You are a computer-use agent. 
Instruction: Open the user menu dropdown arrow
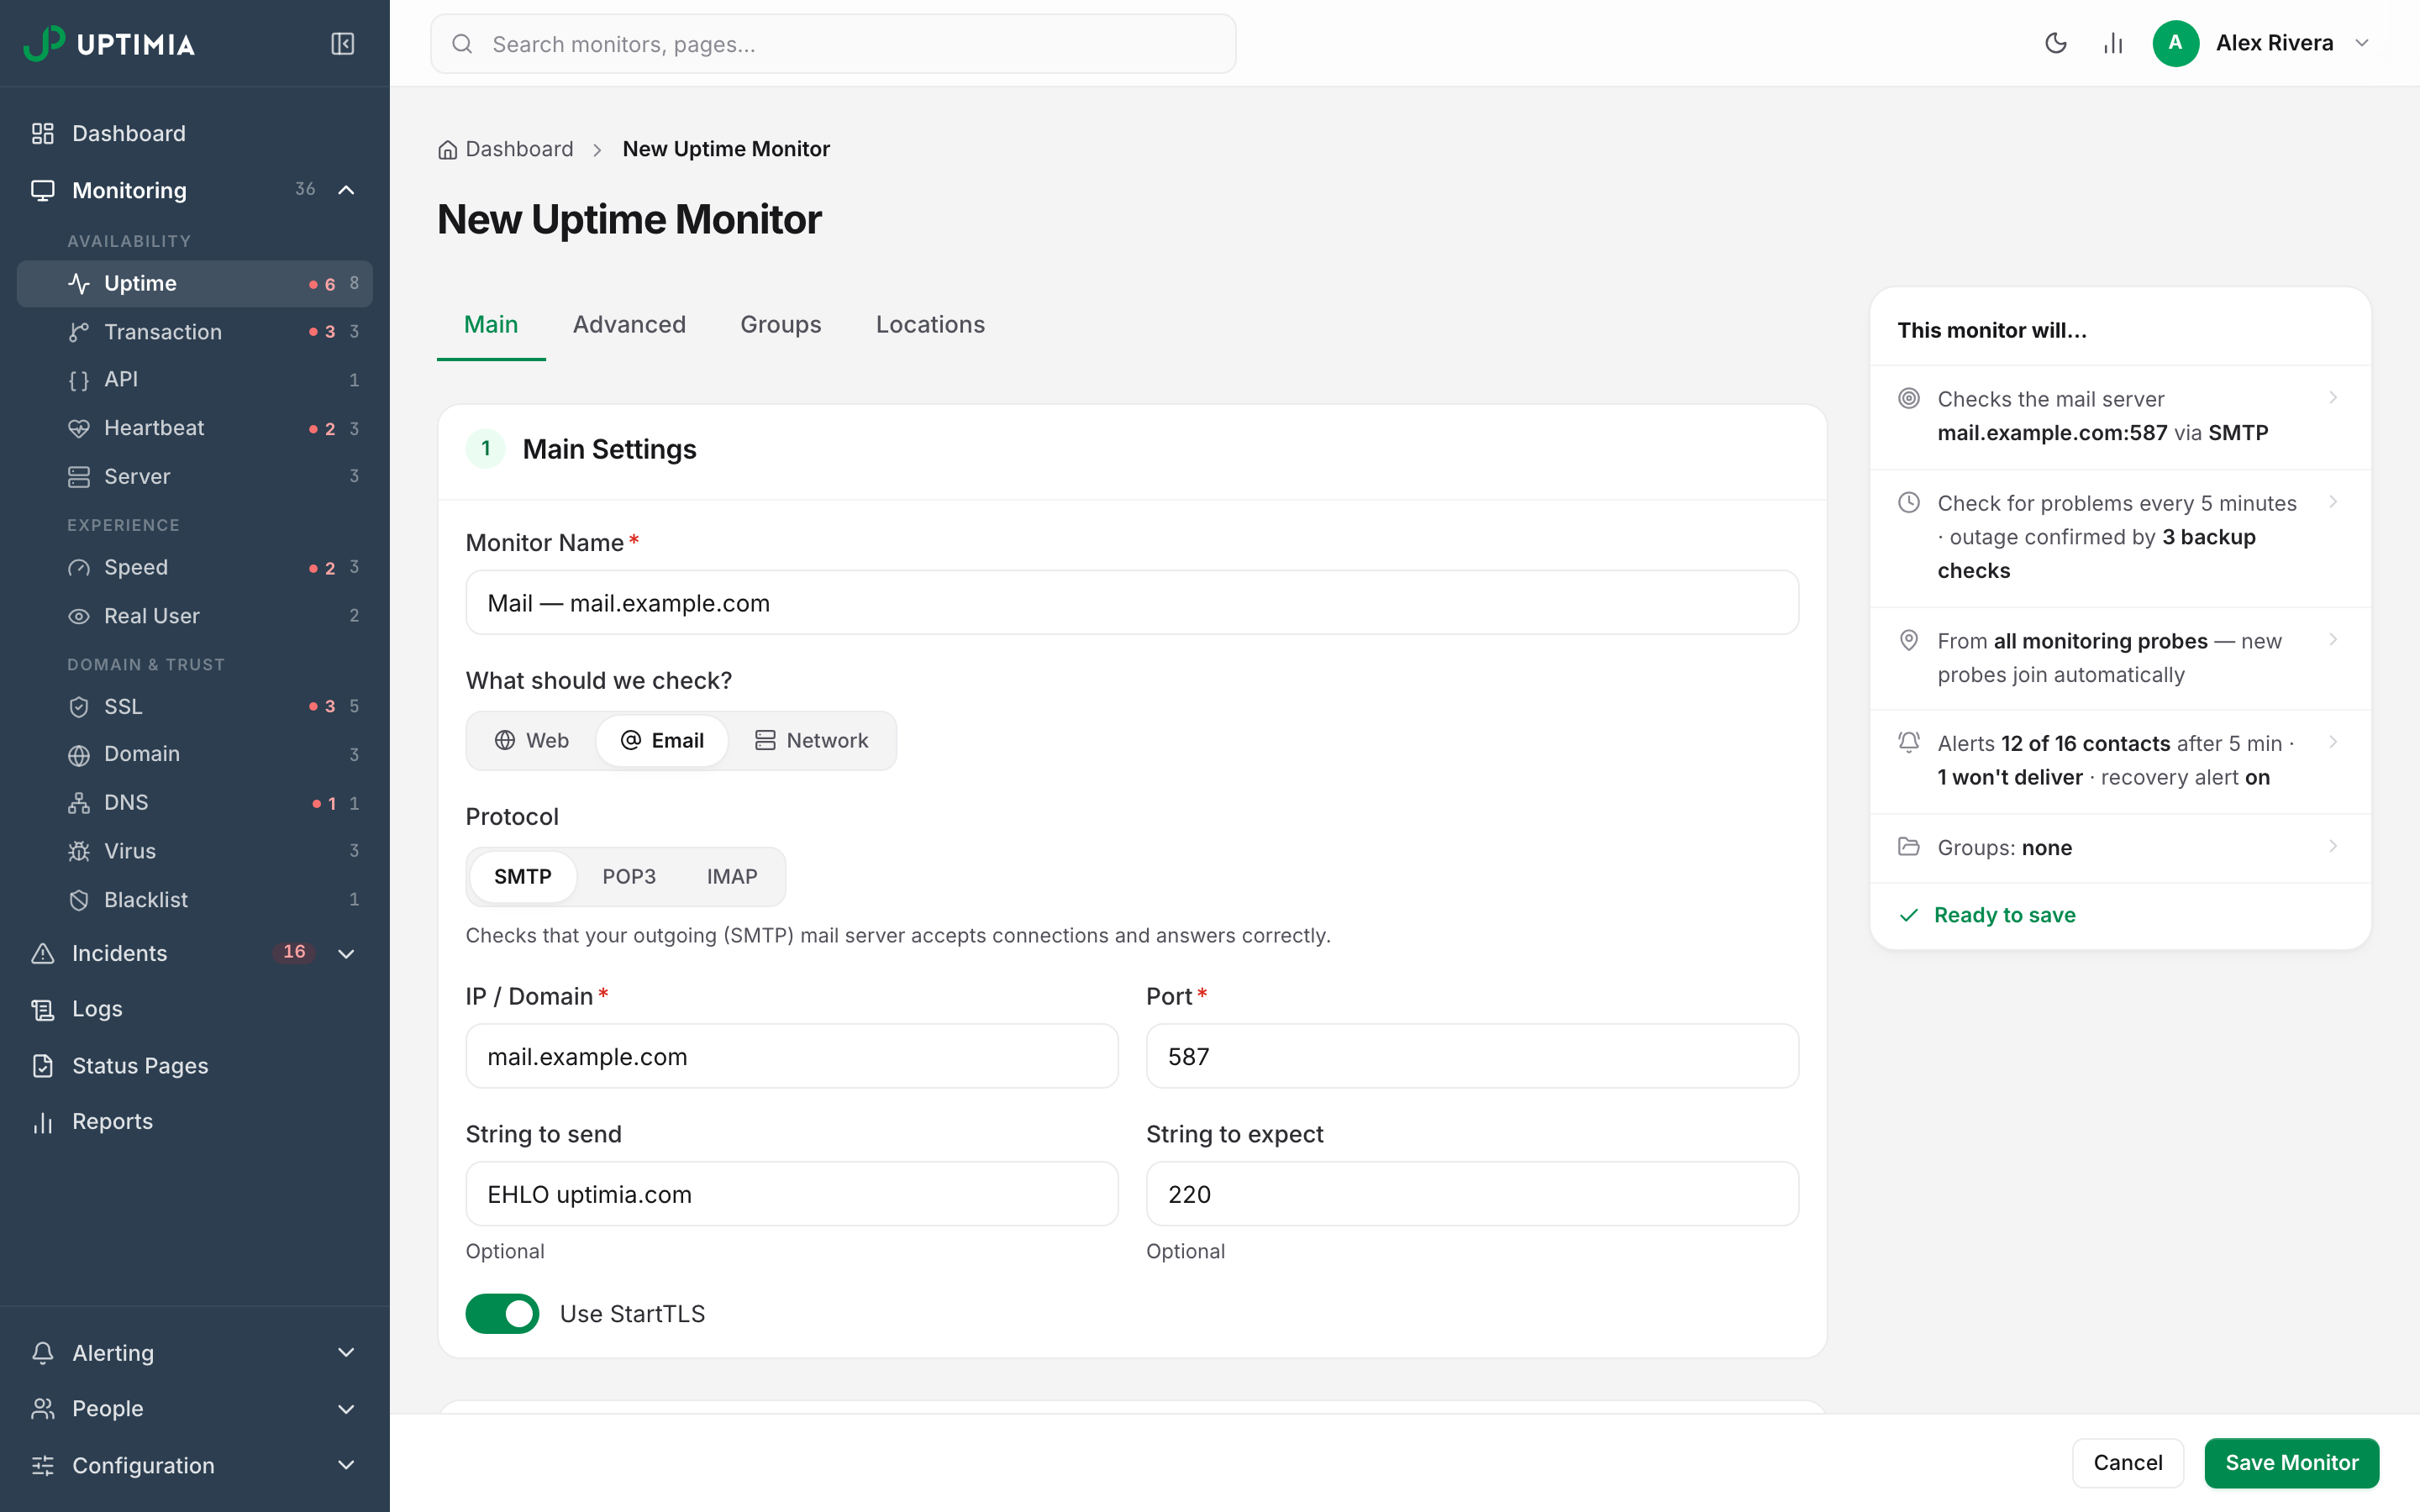click(2362, 43)
